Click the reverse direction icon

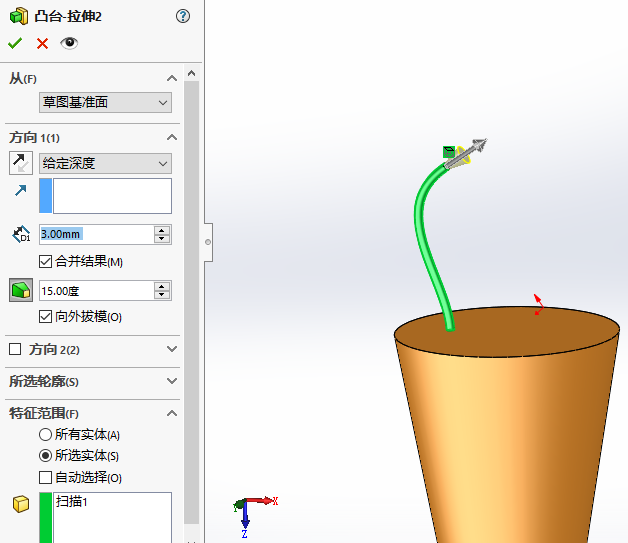pyautogui.click(x=21, y=163)
